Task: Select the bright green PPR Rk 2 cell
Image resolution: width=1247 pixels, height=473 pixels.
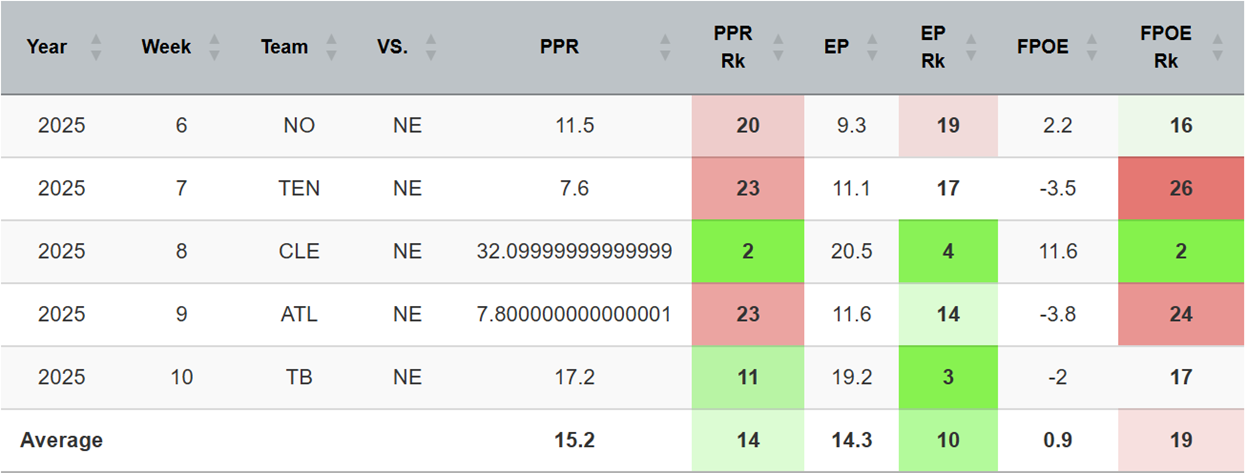Action: click(x=748, y=252)
